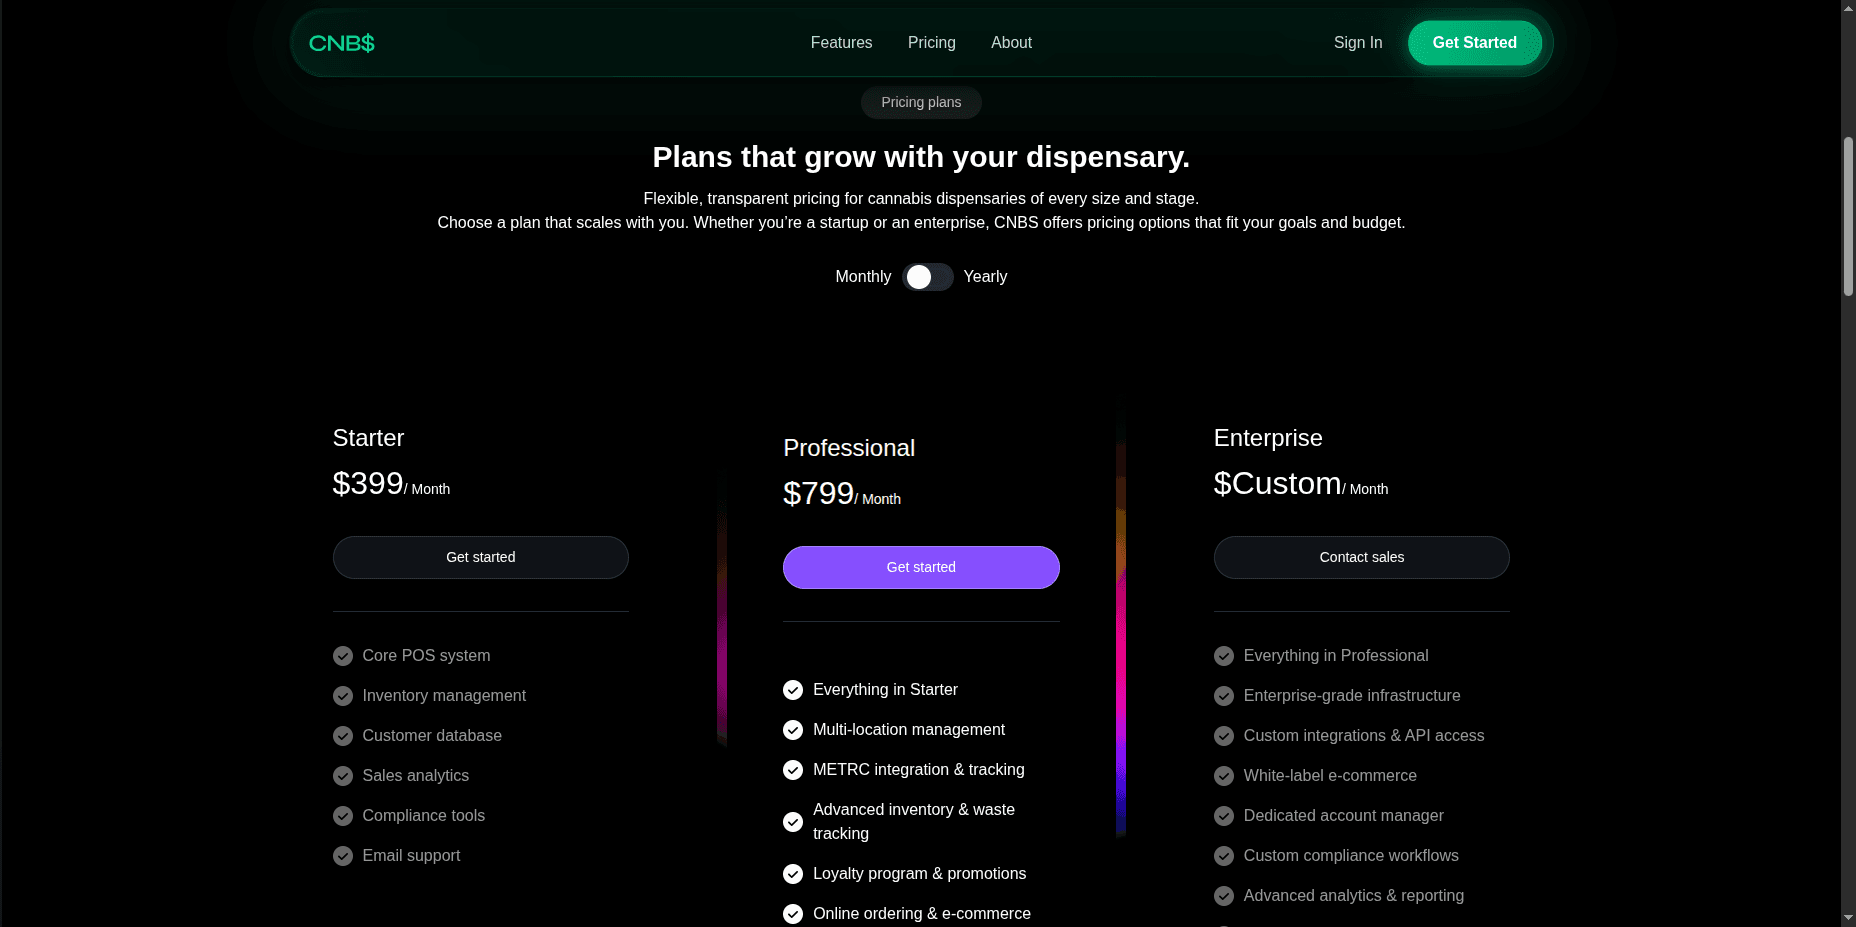1856x927 pixels.
Task: Click the check icon beside Inventory management
Action: (343, 696)
